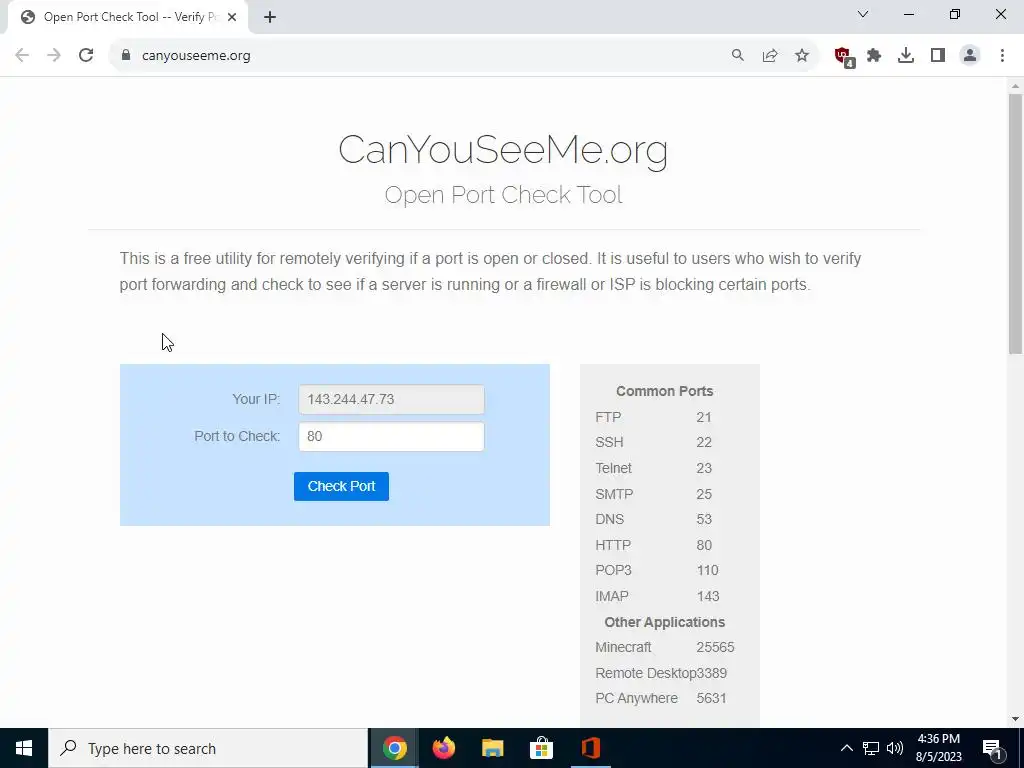
Task: Click the volume speaker tray icon
Action: tap(895, 748)
